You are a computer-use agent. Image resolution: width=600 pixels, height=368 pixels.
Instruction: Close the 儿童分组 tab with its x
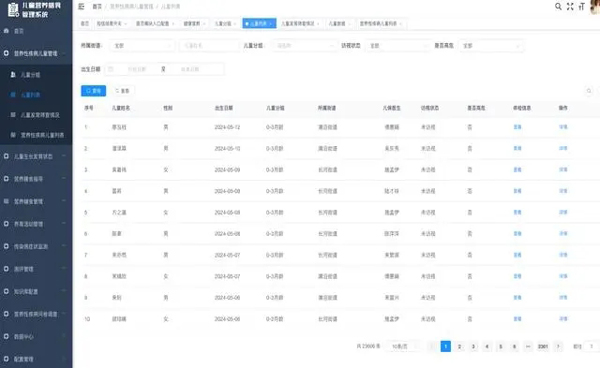(x=235, y=24)
